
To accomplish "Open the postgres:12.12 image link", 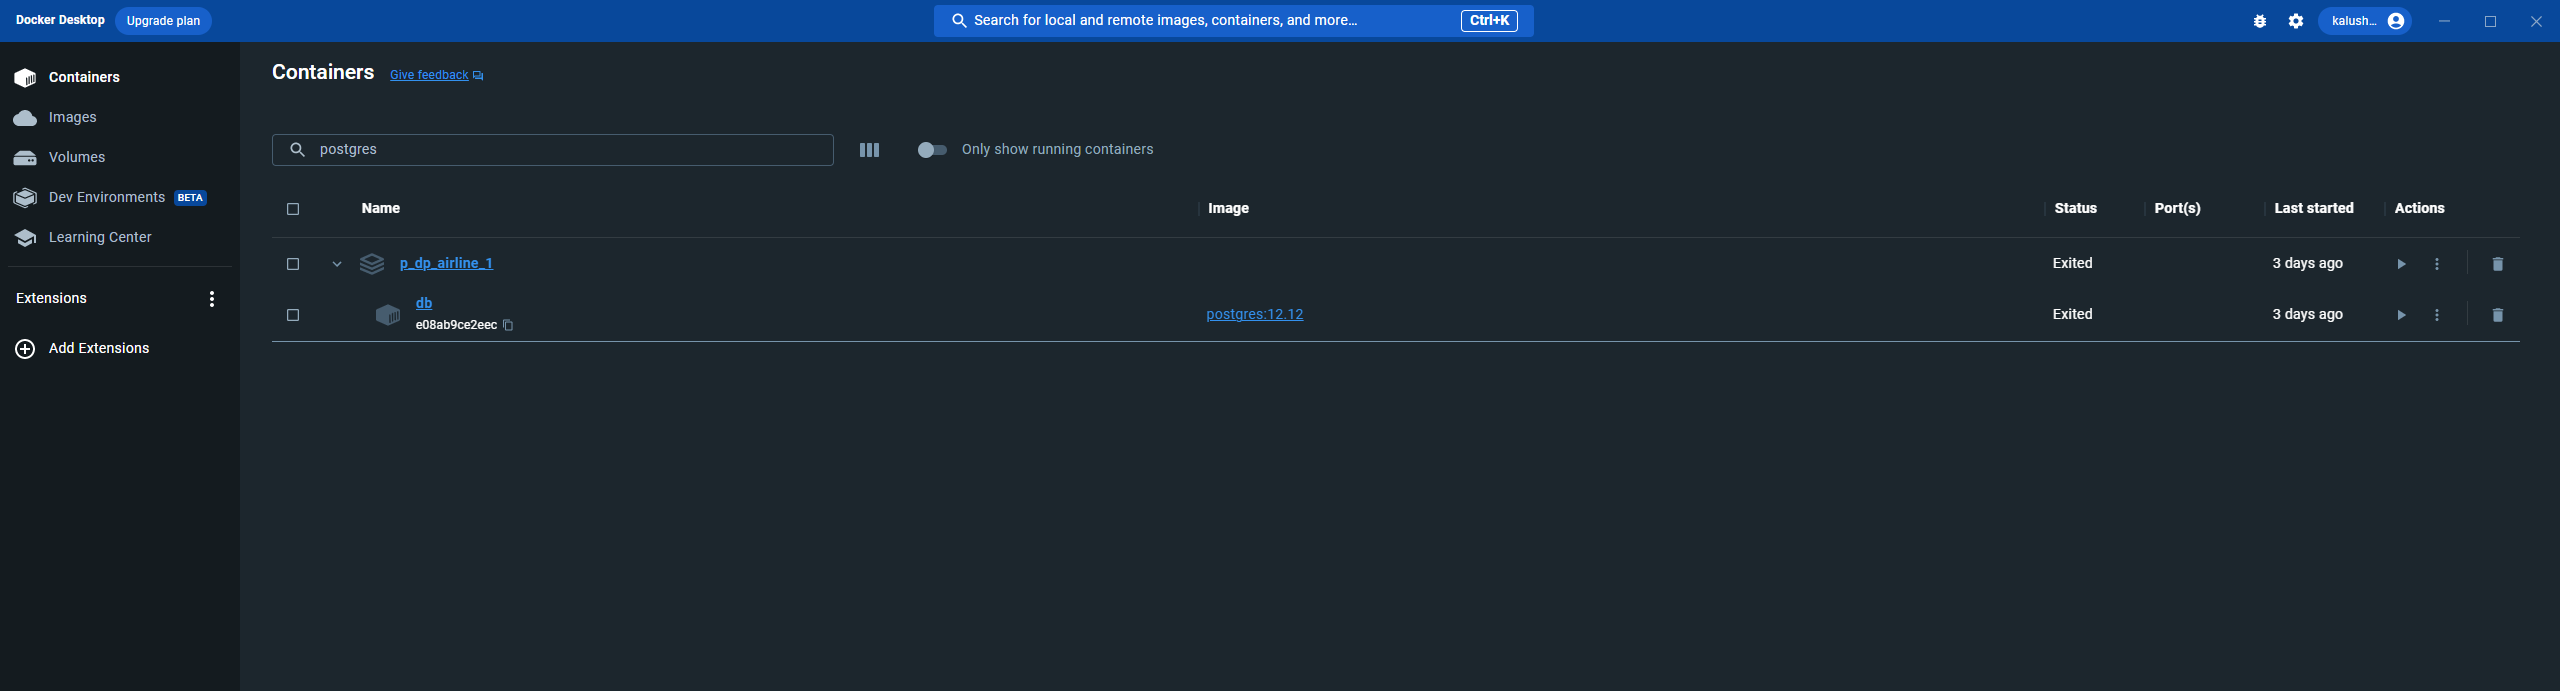I will pos(1255,314).
